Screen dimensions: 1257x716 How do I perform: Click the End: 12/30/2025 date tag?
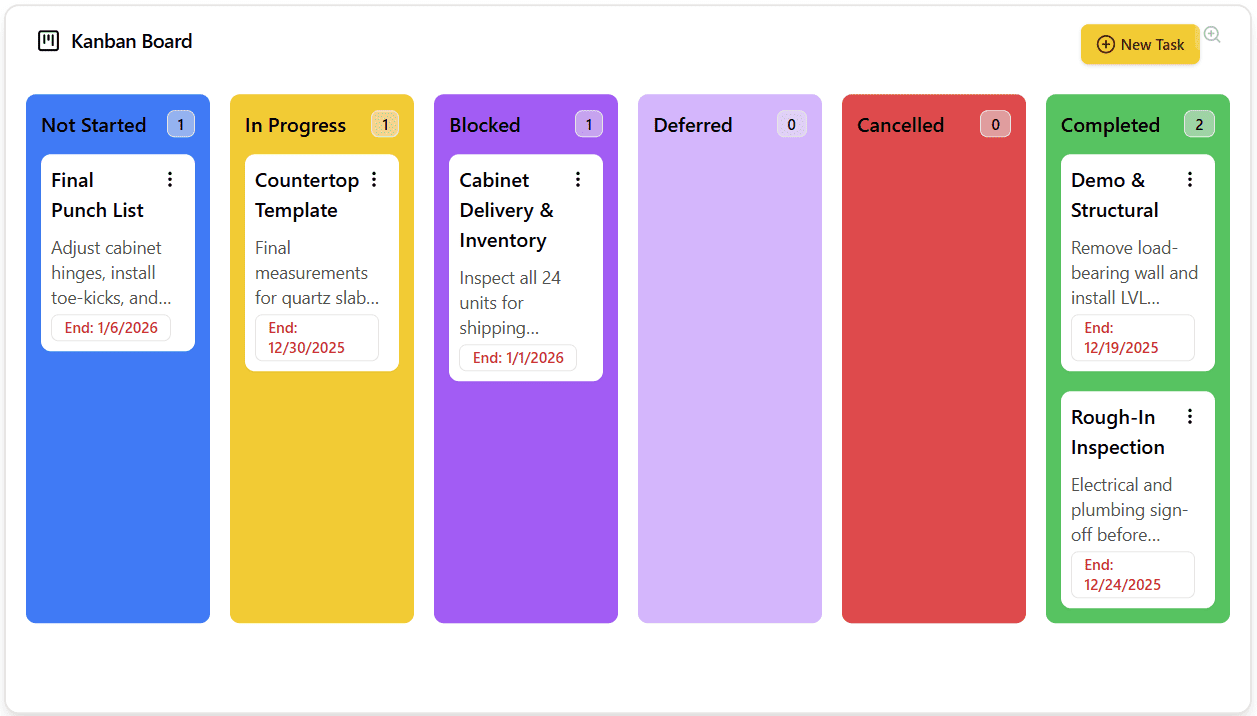tap(316, 338)
